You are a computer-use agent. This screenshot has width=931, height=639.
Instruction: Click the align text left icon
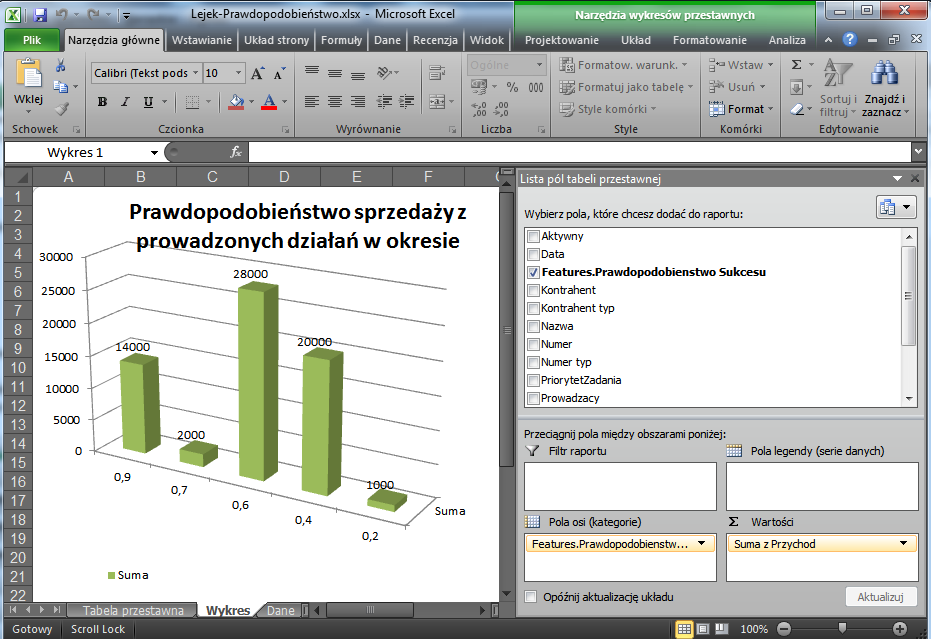[312, 102]
